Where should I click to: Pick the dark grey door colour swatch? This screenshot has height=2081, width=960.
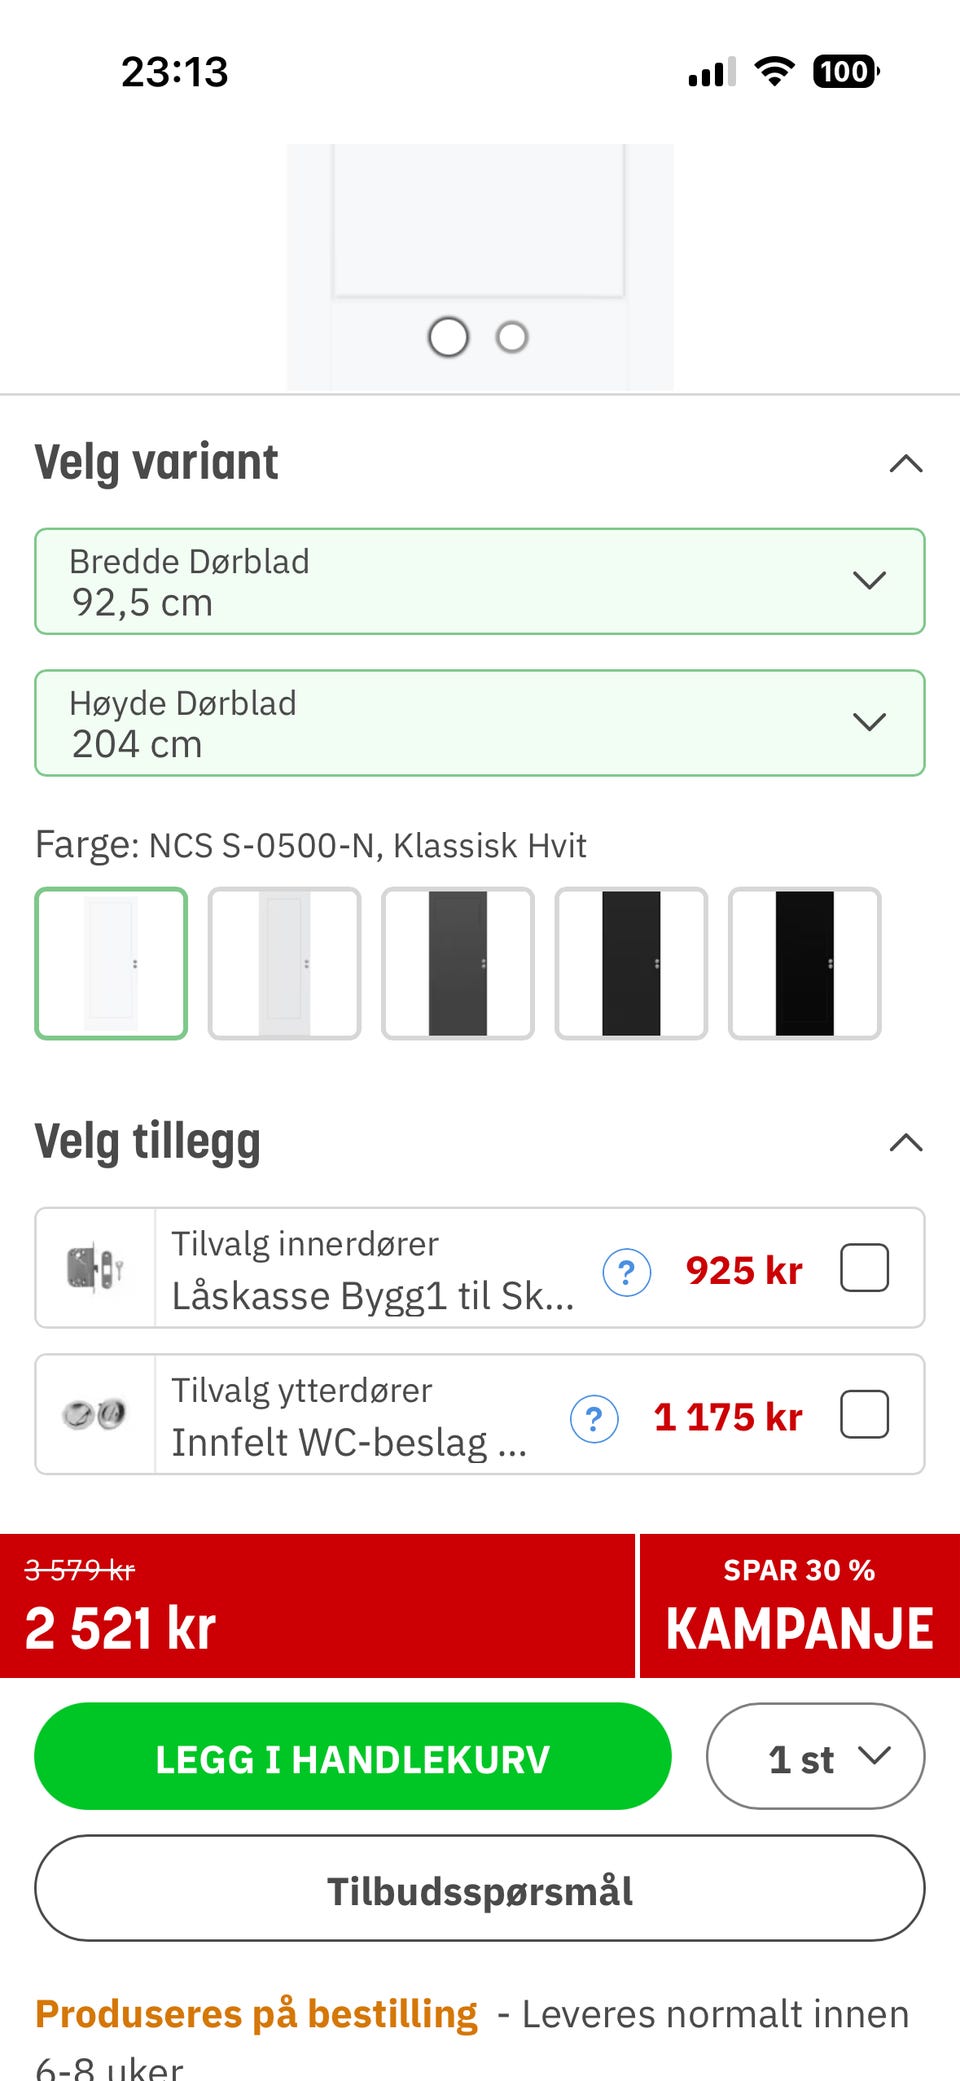[x=457, y=963]
